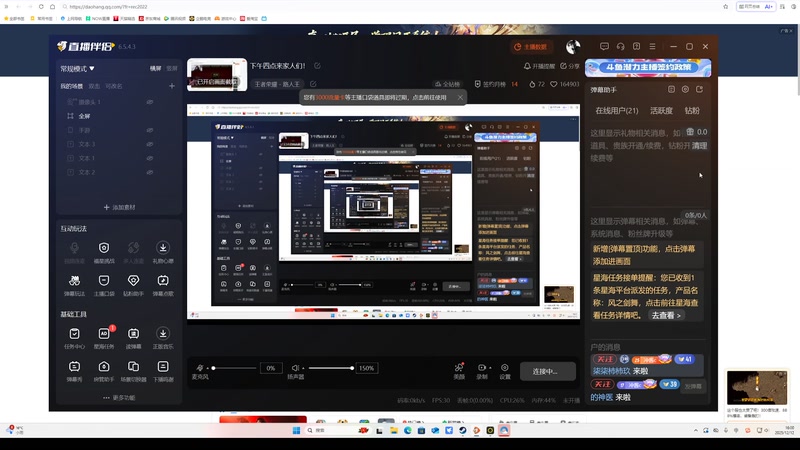
Task: Click the user avatar in title bar
Action: click(572, 46)
